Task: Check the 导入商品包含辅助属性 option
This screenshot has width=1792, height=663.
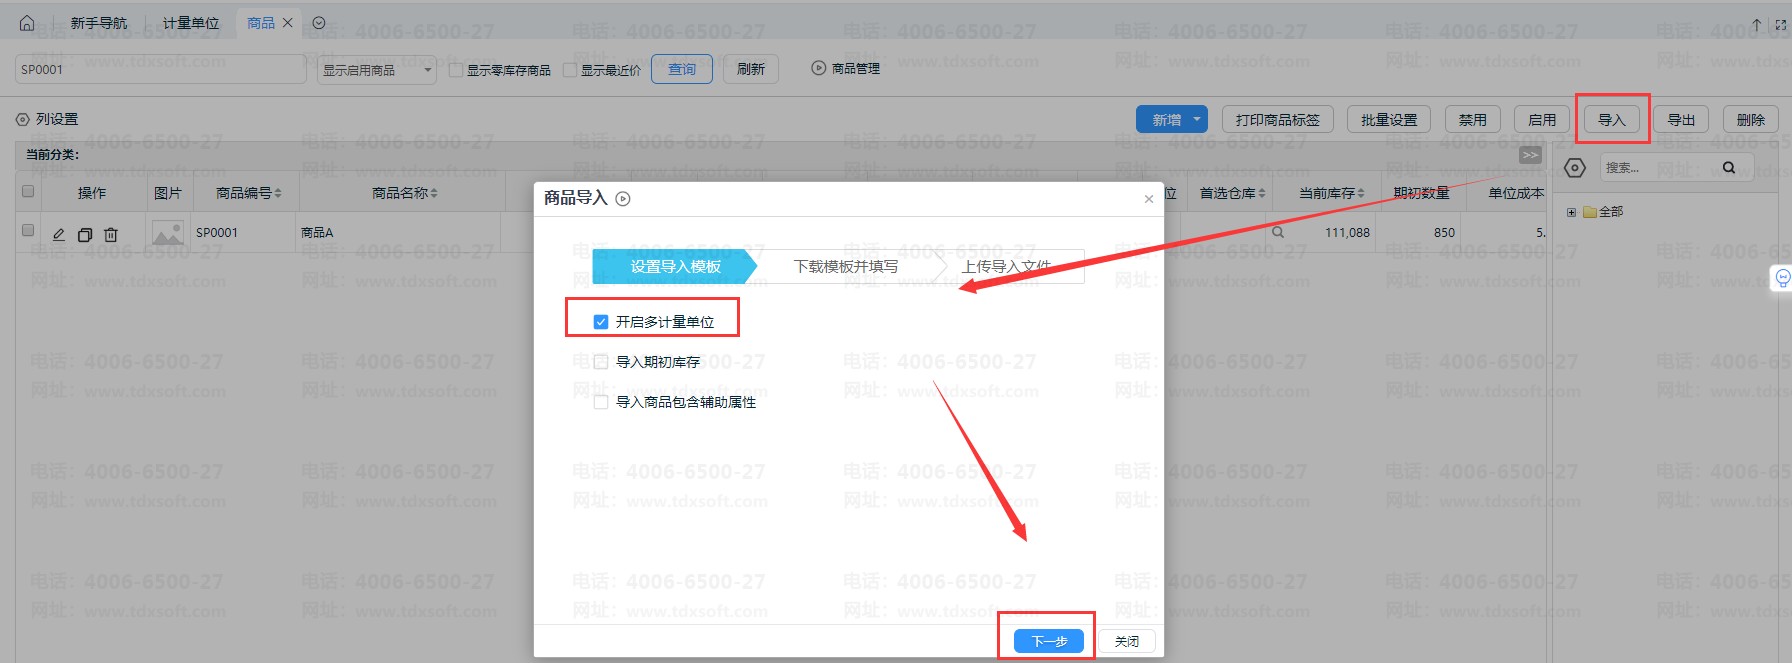Action: point(601,402)
